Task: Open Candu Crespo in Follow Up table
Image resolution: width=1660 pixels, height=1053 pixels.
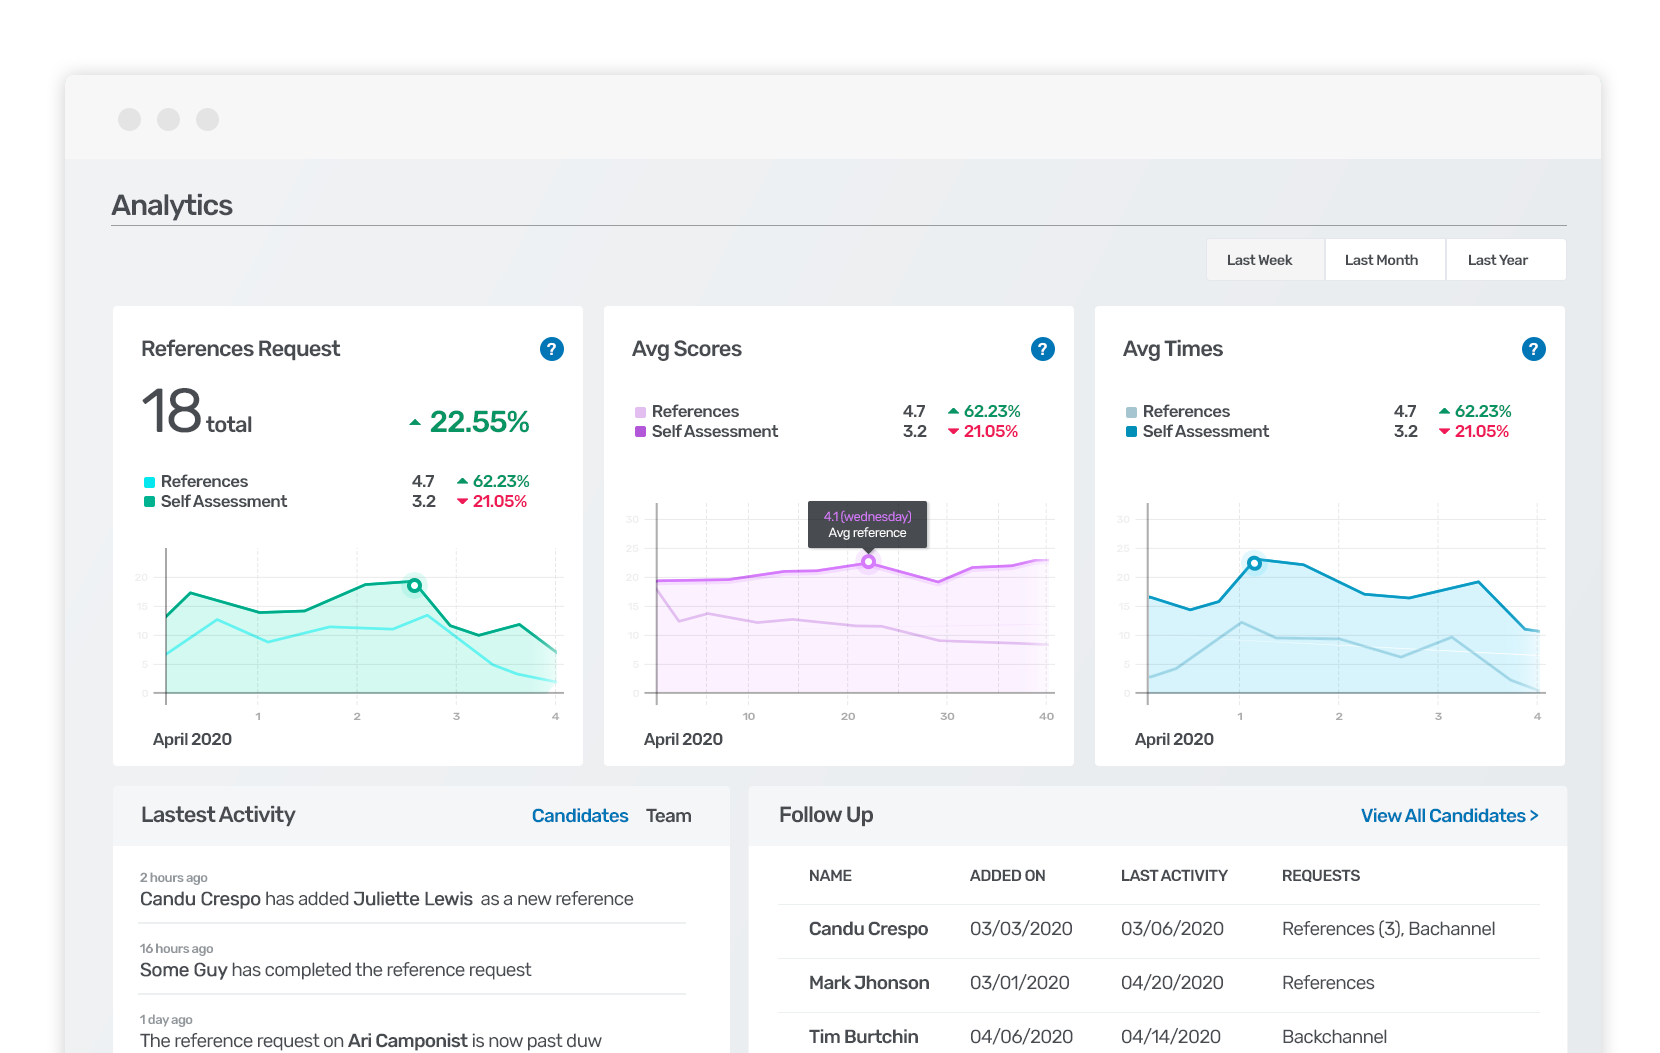Action: [868, 929]
